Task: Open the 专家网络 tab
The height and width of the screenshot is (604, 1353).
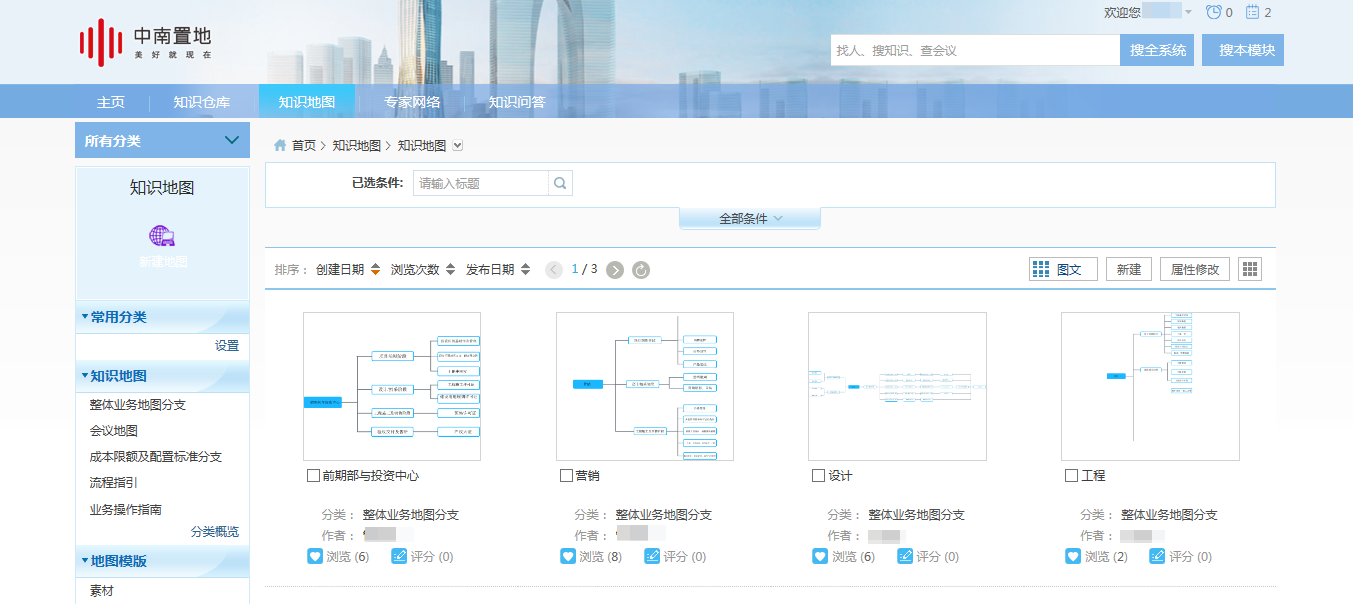Action: pos(412,102)
